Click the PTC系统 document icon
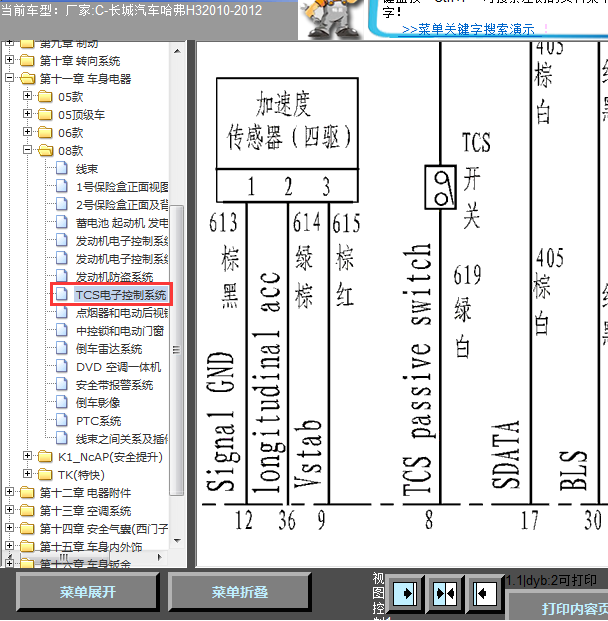Screen dimensions: 608x621 point(61,420)
